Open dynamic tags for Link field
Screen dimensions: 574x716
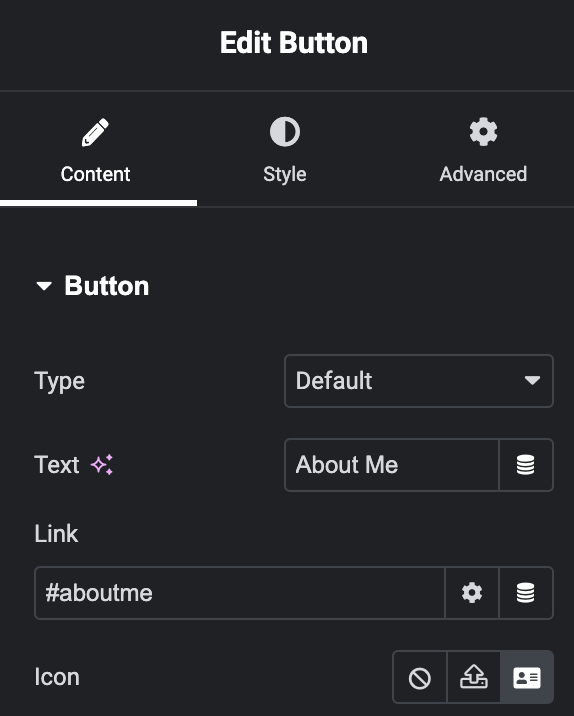pyautogui.click(x=526, y=593)
